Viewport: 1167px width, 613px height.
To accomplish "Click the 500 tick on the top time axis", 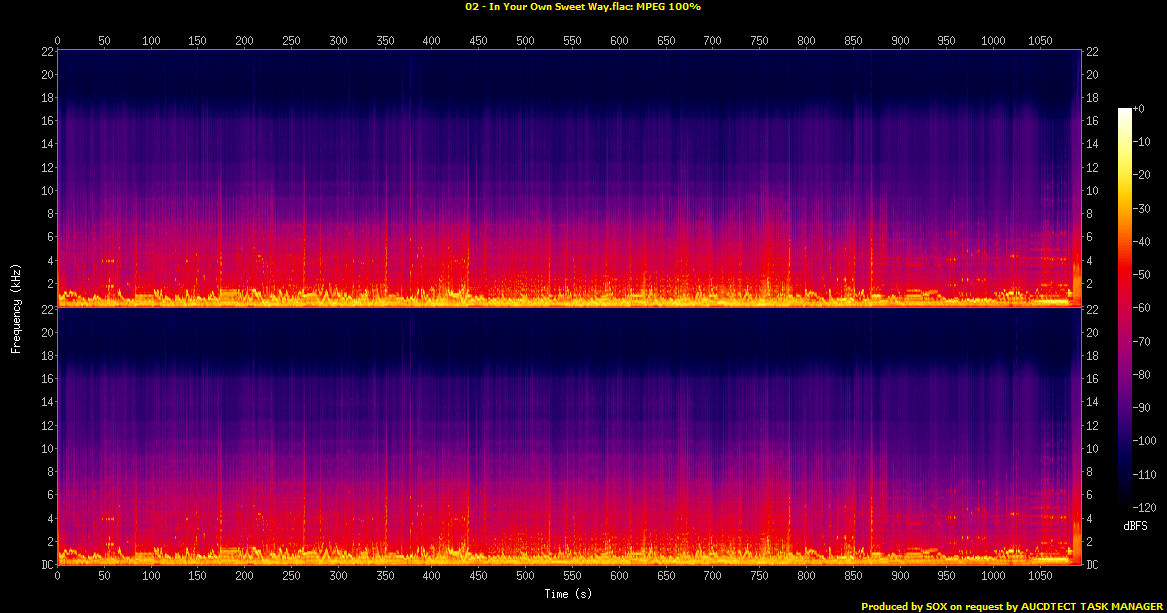I will [x=525, y=40].
